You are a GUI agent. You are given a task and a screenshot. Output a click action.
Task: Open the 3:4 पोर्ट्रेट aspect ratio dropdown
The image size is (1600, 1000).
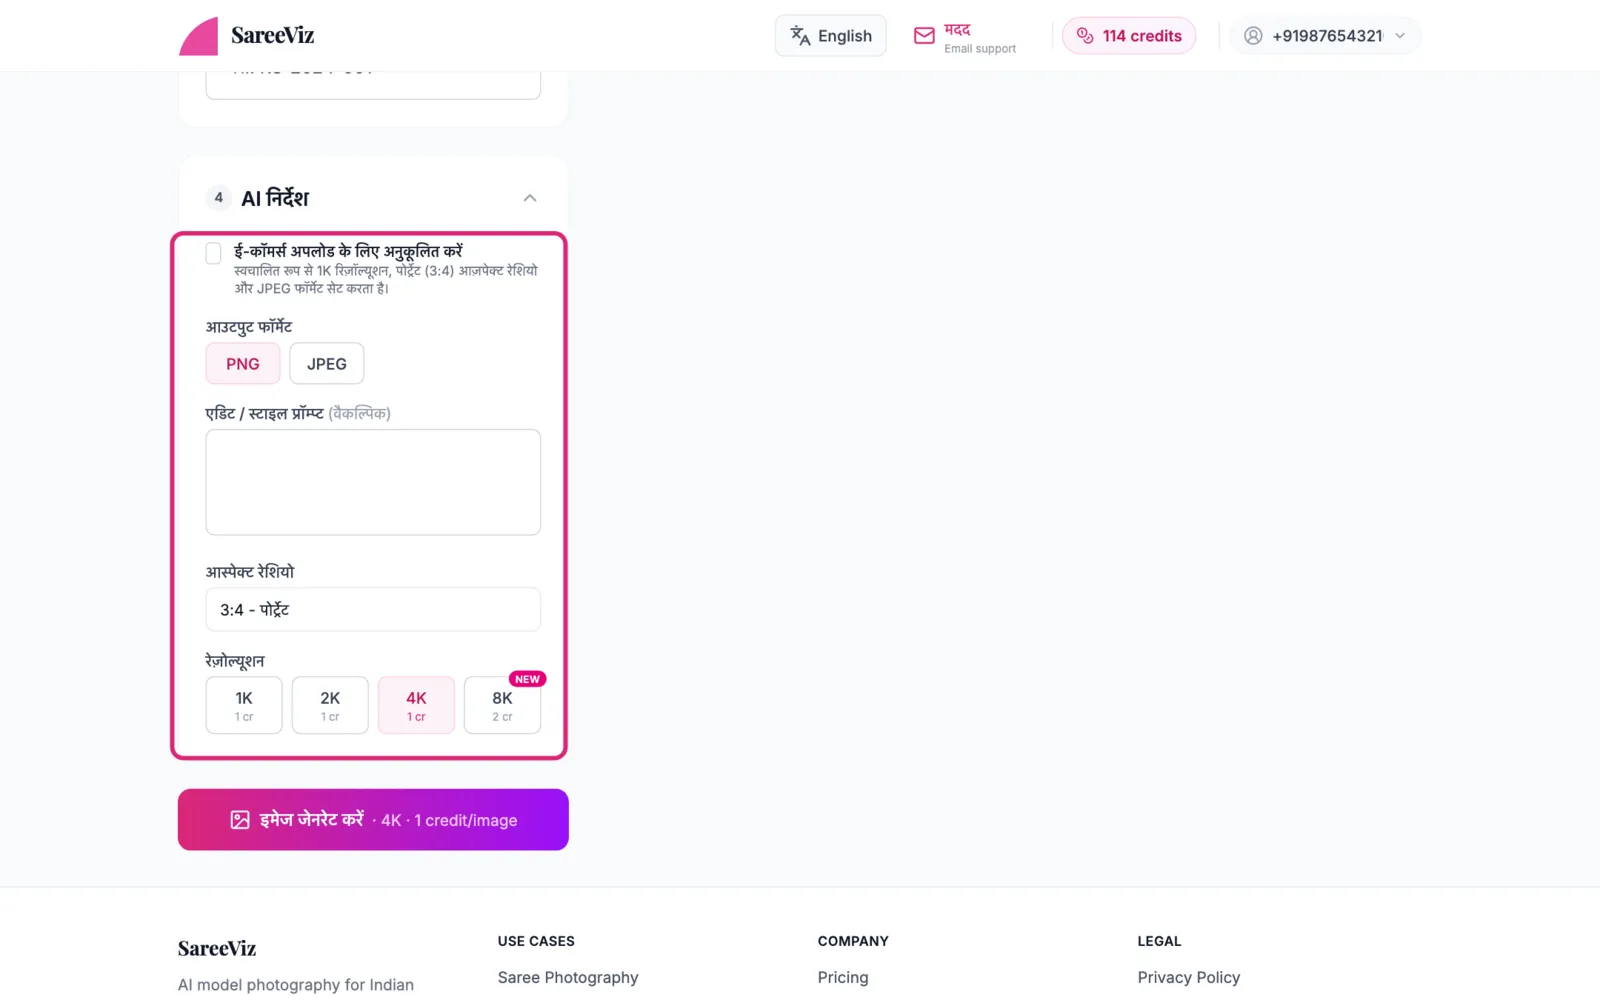[x=373, y=609]
